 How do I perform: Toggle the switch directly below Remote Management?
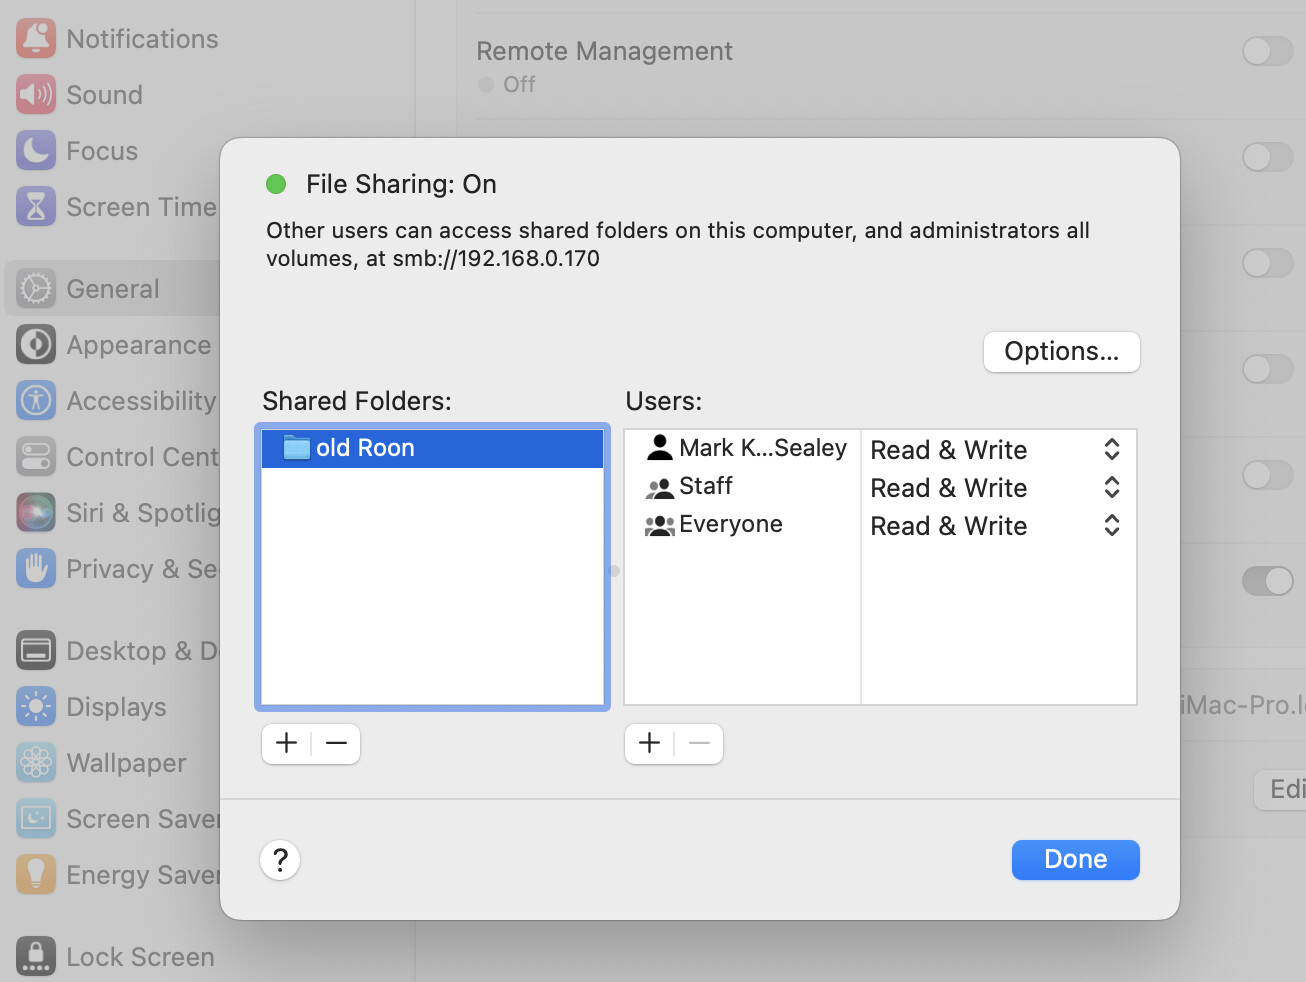1267,157
